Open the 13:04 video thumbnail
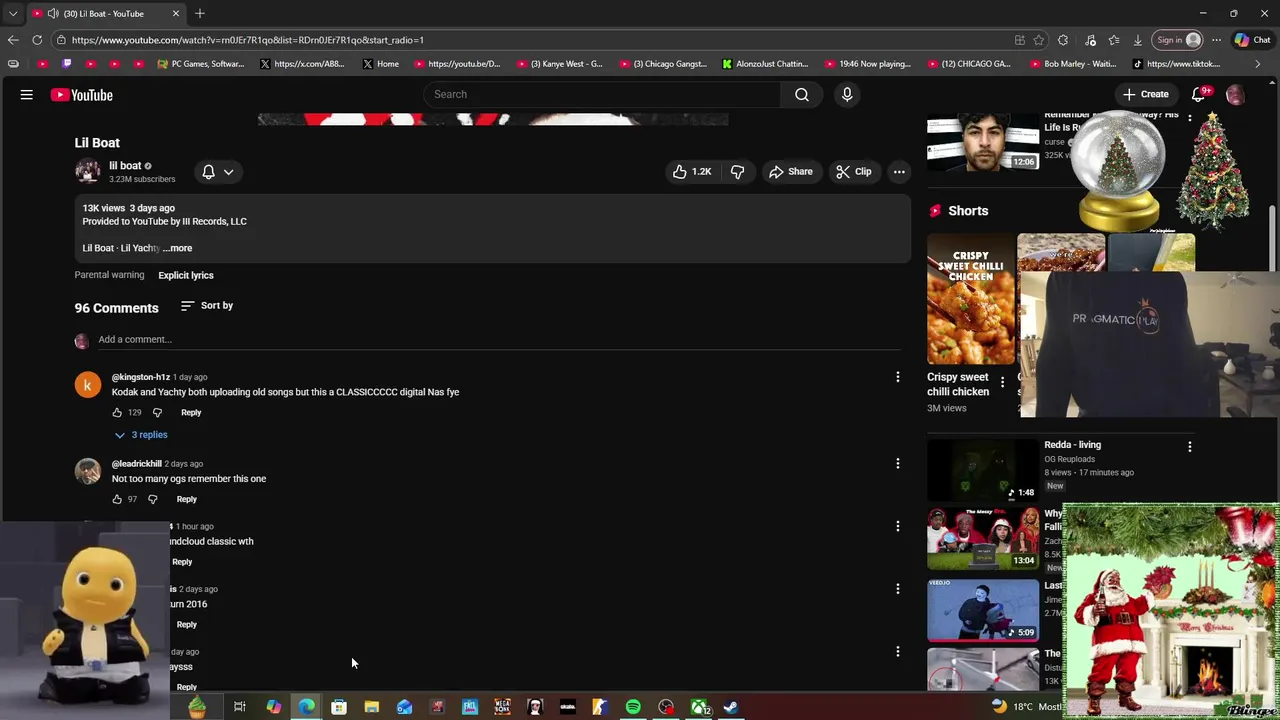The image size is (1280, 720). pyautogui.click(x=983, y=538)
